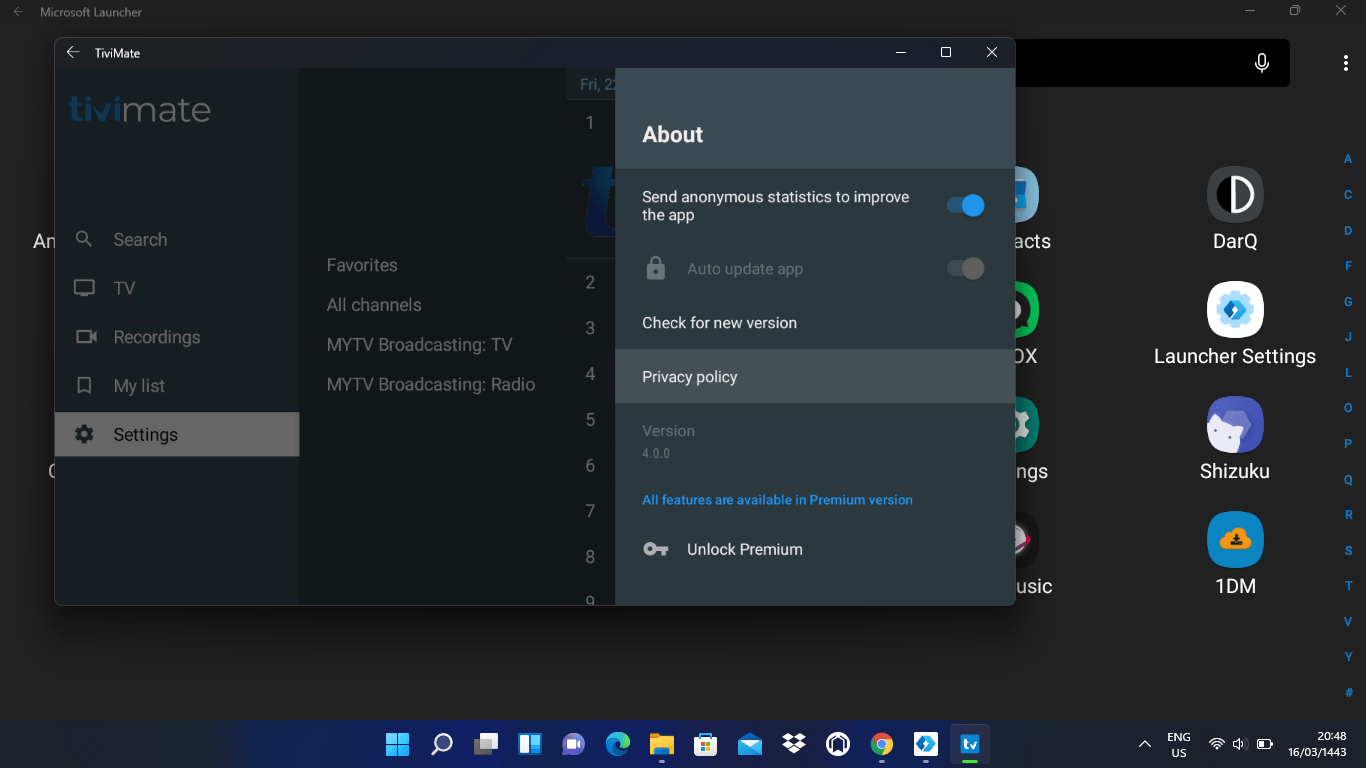Open the Widgets panel from the taskbar

tap(529, 744)
